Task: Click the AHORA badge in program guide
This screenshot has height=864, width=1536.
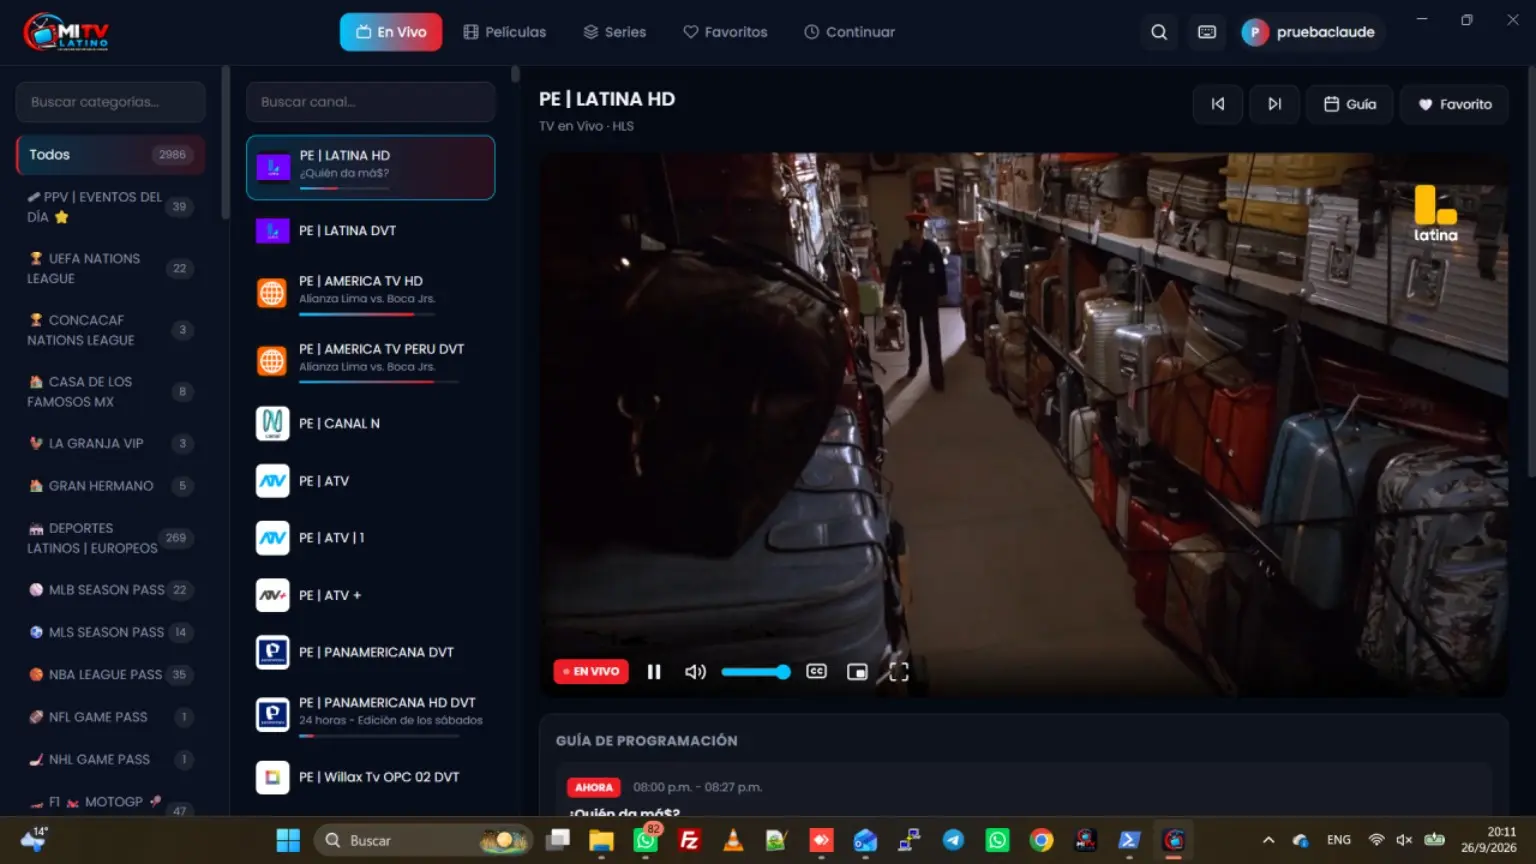Action: pyautogui.click(x=593, y=788)
